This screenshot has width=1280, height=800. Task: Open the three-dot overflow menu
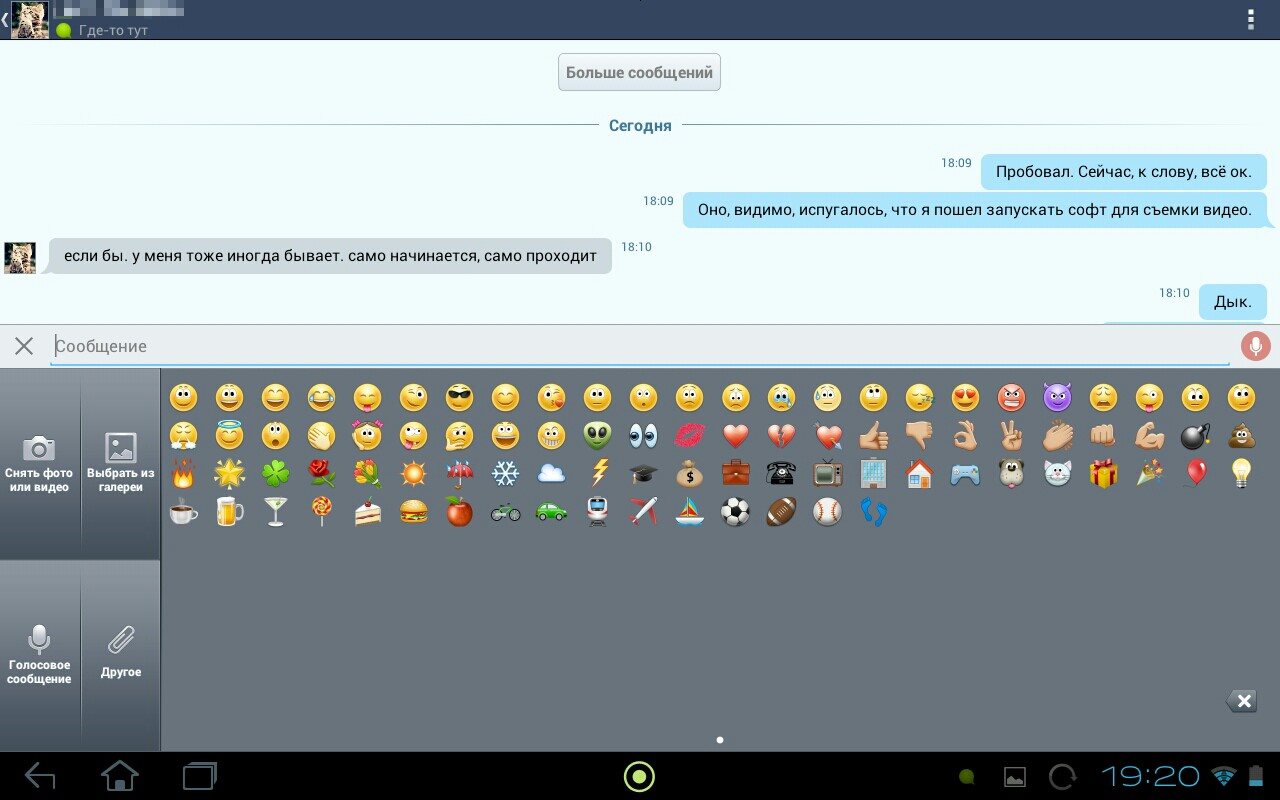point(1250,20)
